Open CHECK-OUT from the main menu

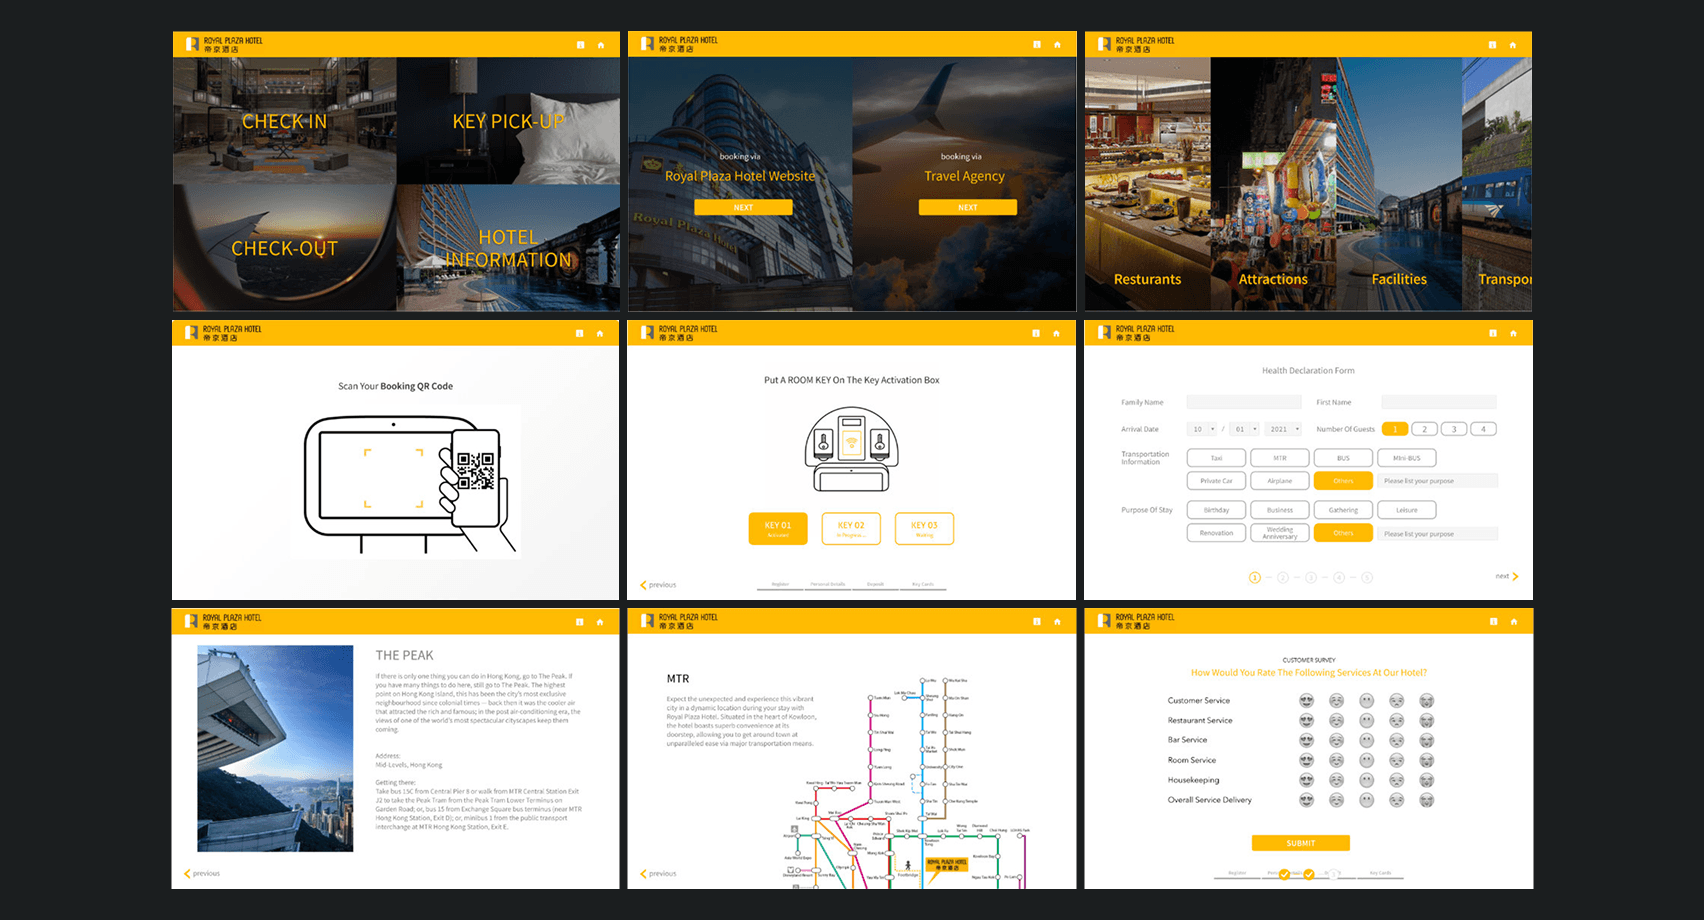(x=285, y=248)
